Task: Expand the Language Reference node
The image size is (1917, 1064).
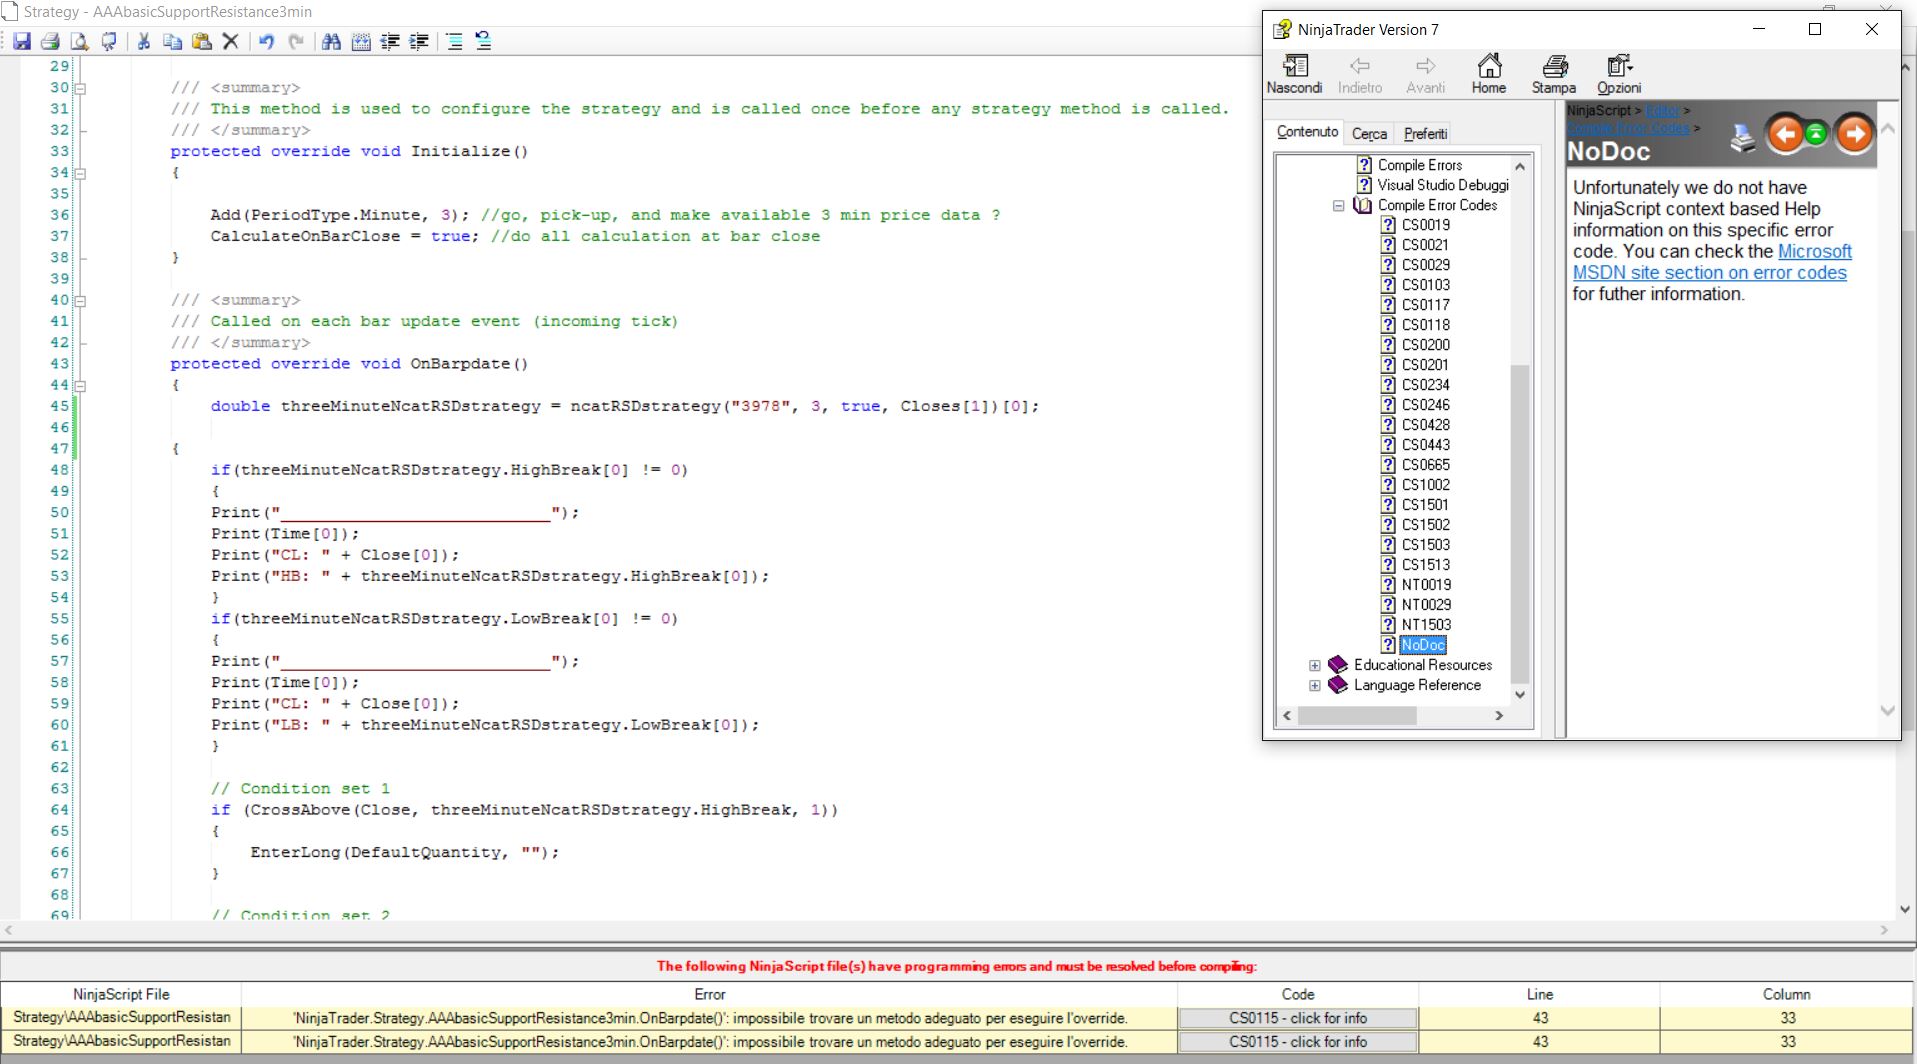Action: coord(1314,686)
